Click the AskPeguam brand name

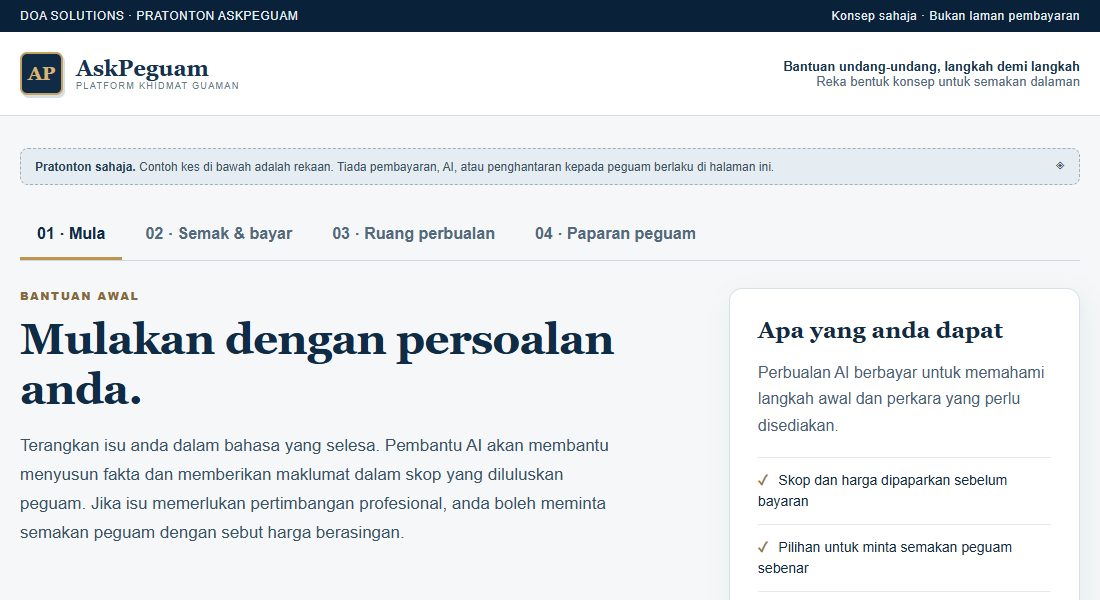142,68
